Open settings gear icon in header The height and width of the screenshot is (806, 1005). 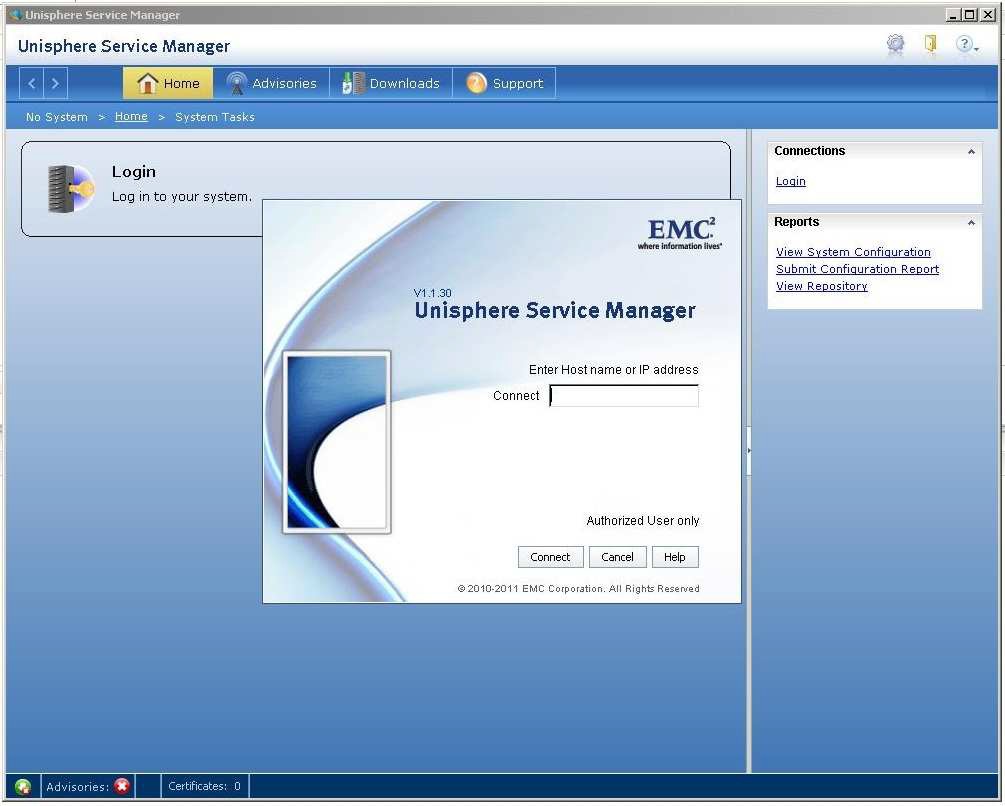pos(895,44)
